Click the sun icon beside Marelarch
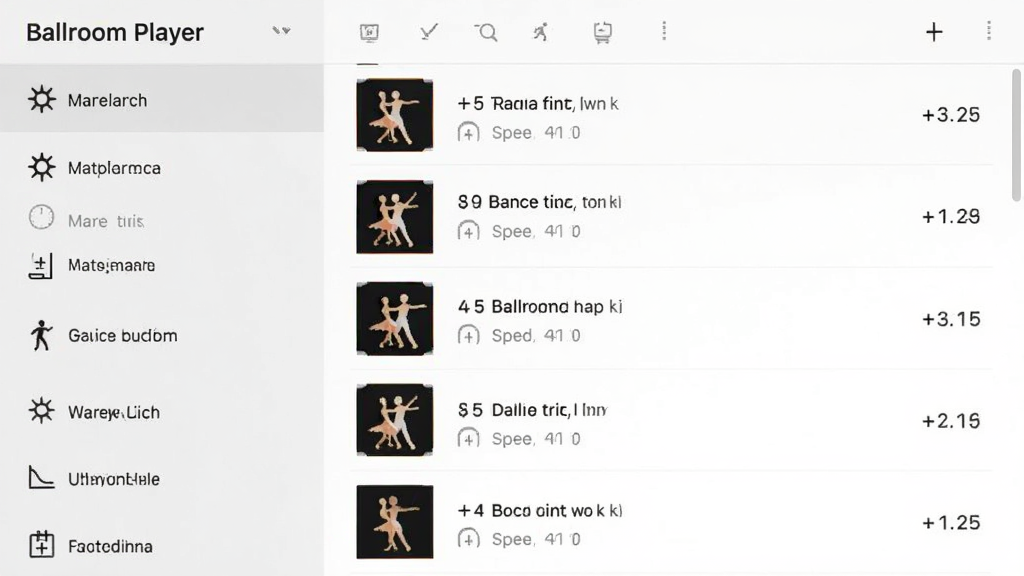Screen dimensions: 1024x576 click(41, 99)
